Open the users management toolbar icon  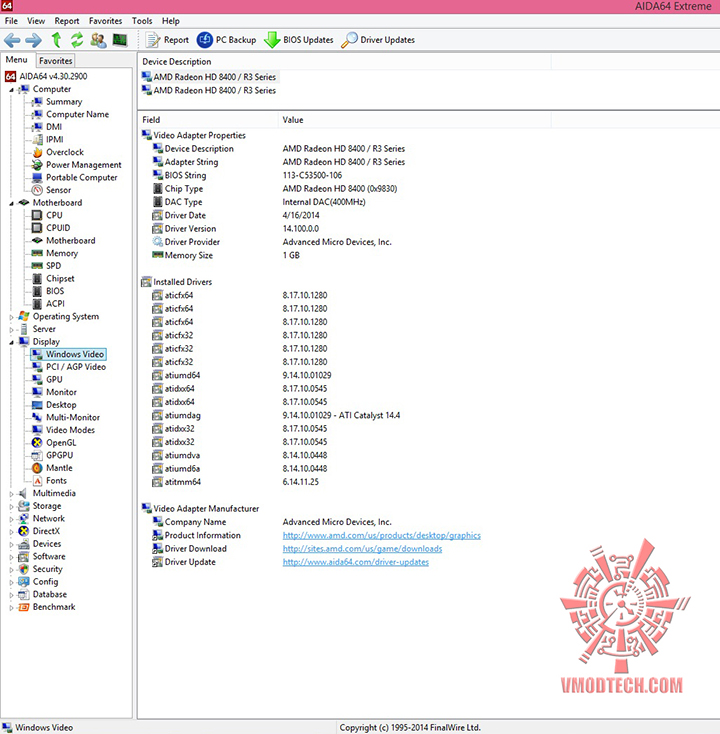coord(98,40)
